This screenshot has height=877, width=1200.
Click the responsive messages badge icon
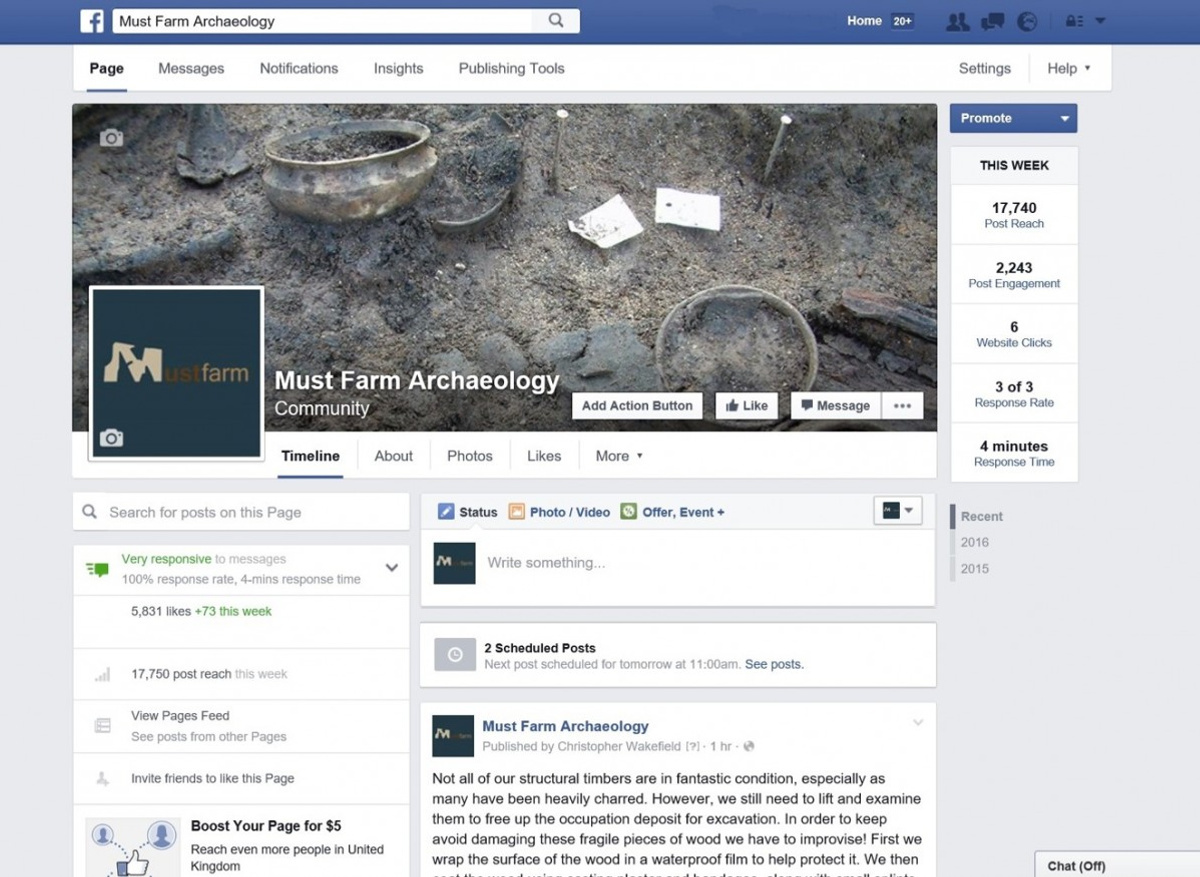click(x=97, y=569)
